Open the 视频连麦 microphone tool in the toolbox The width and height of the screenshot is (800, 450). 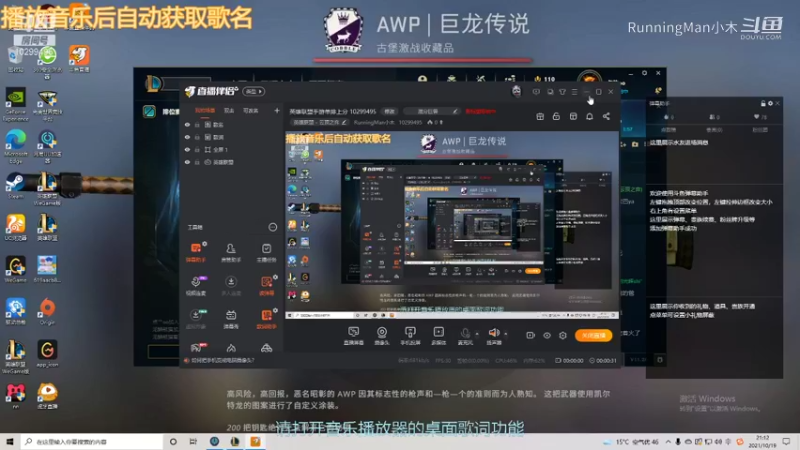[196, 286]
